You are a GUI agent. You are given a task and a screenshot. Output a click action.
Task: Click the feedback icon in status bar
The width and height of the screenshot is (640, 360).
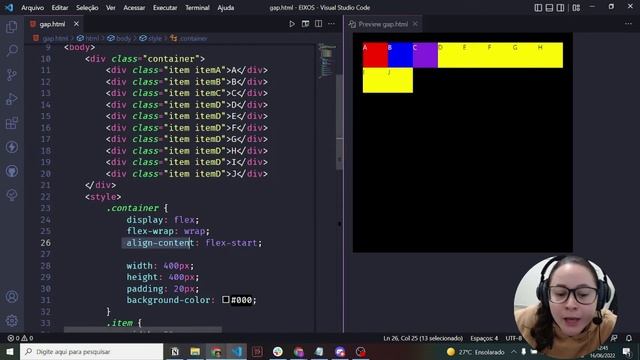pyautogui.click(x=614, y=338)
